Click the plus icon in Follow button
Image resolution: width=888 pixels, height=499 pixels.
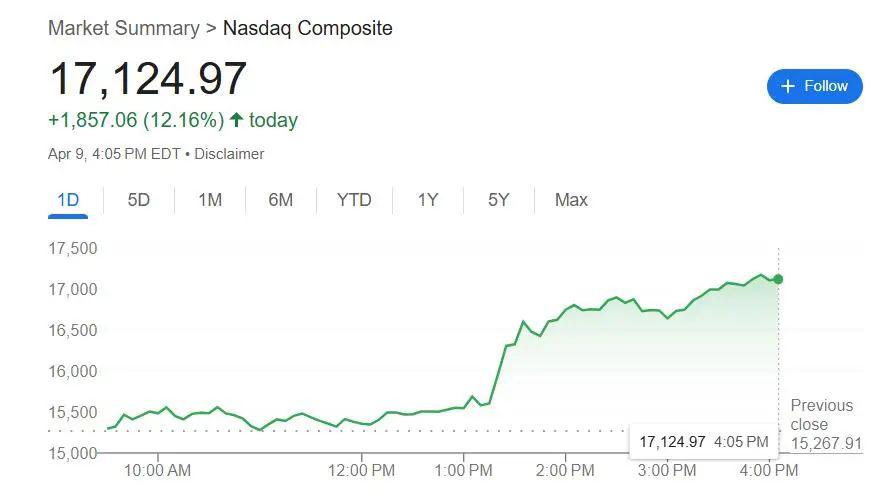pos(788,86)
